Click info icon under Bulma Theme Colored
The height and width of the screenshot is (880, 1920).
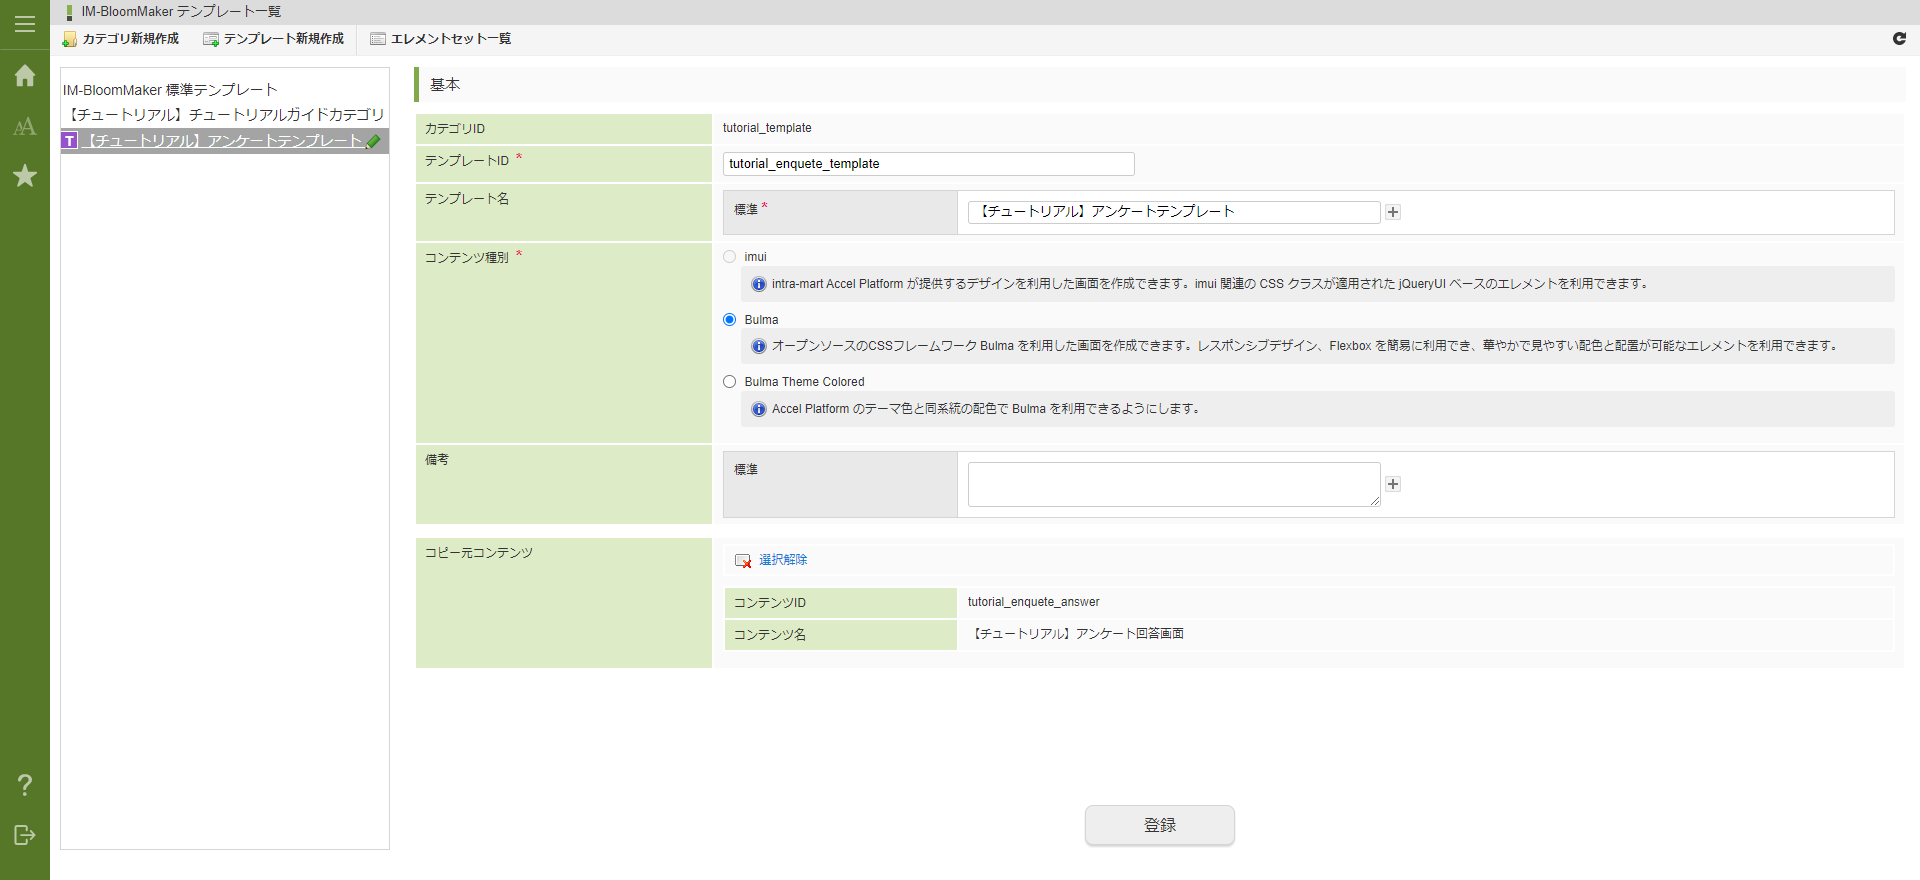pos(759,409)
